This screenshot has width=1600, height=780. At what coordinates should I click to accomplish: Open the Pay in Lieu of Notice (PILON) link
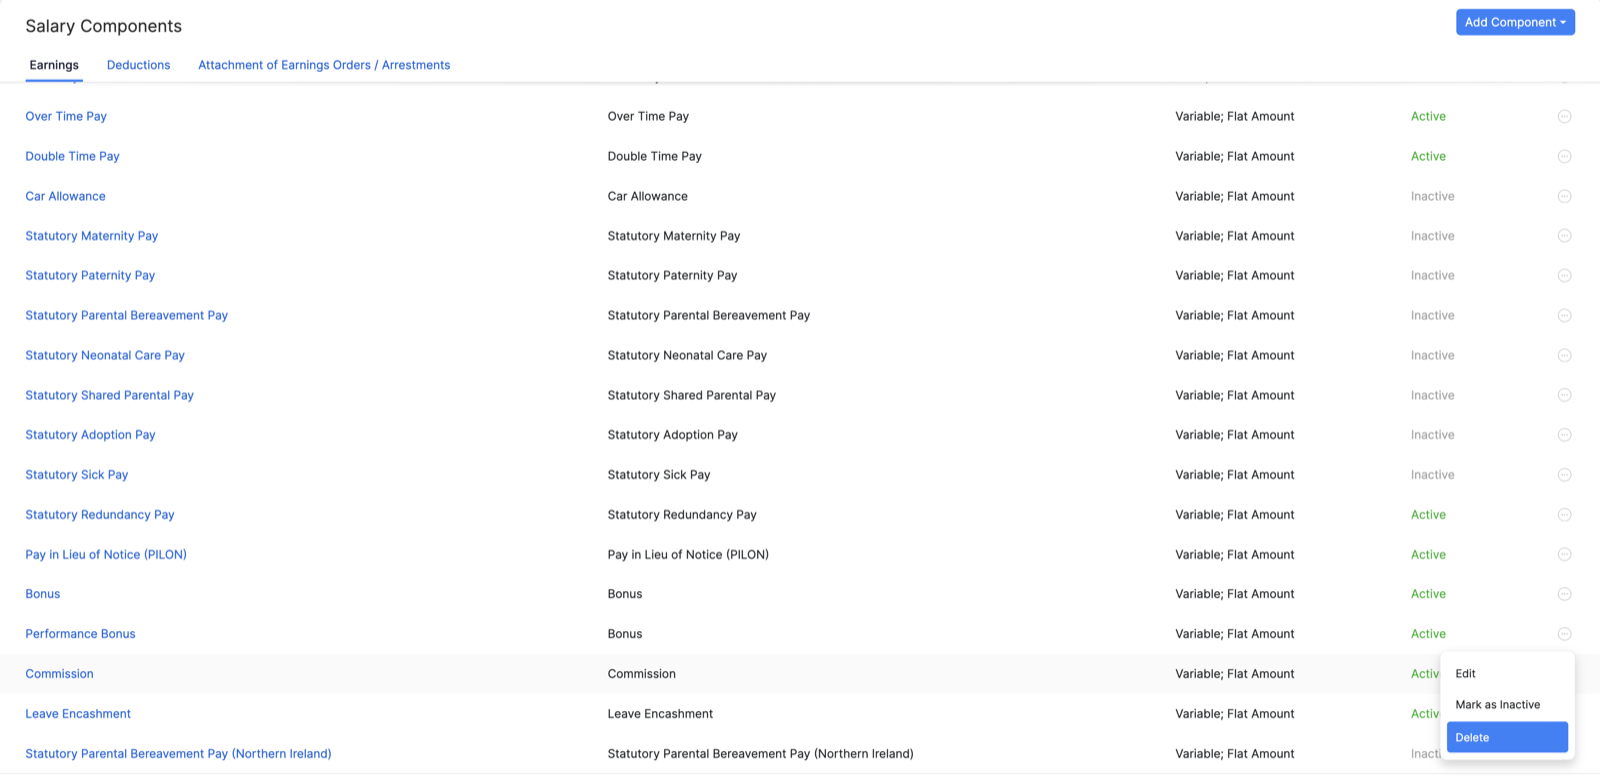[x=106, y=554]
